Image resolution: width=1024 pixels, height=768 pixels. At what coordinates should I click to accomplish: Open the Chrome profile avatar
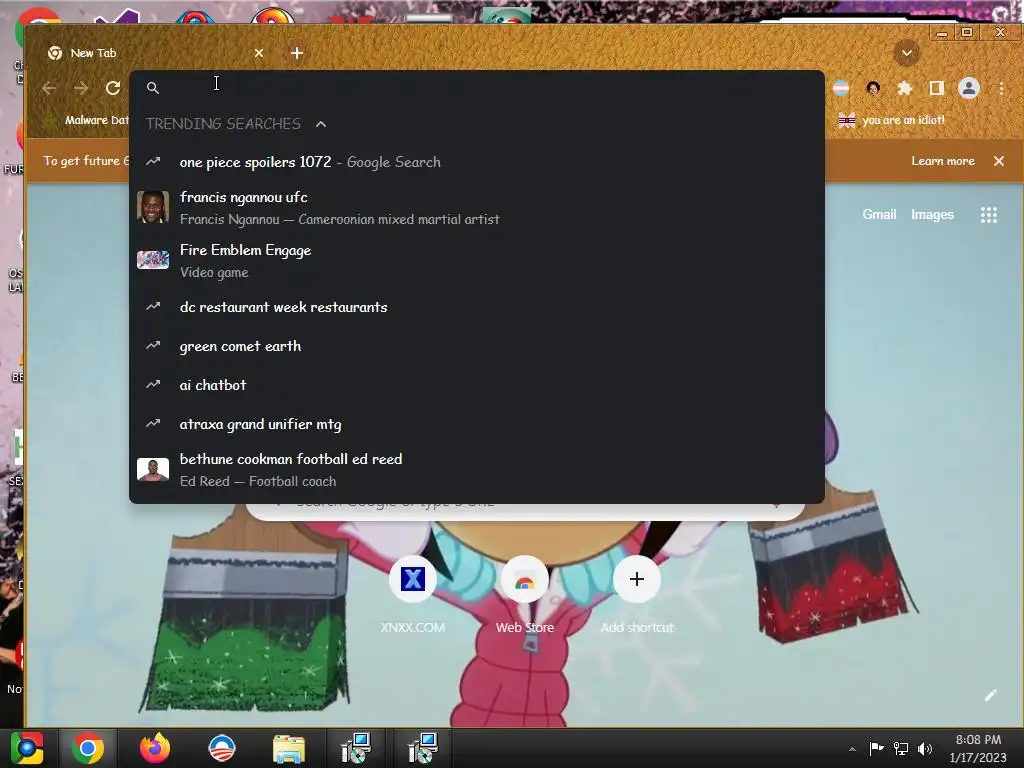[968, 88]
